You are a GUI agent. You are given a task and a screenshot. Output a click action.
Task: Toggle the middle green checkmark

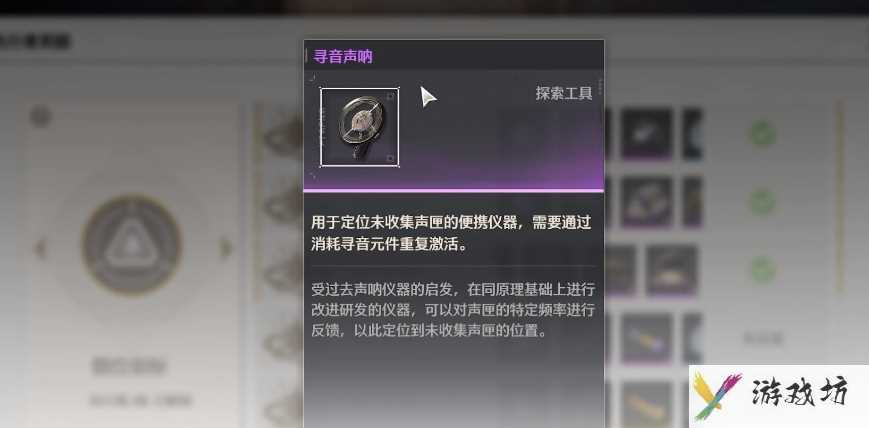763,202
